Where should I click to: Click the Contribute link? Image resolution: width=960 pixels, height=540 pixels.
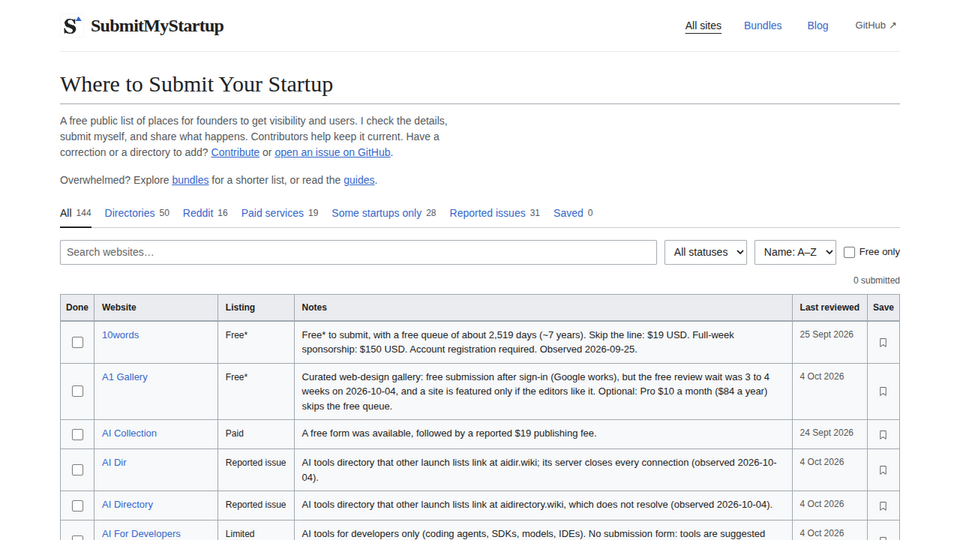tap(235, 152)
